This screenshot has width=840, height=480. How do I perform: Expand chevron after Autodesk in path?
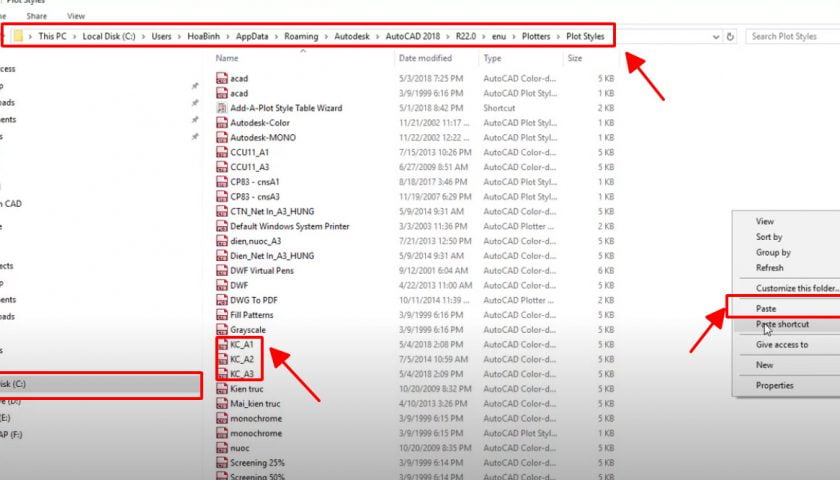[x=378, y=36]
